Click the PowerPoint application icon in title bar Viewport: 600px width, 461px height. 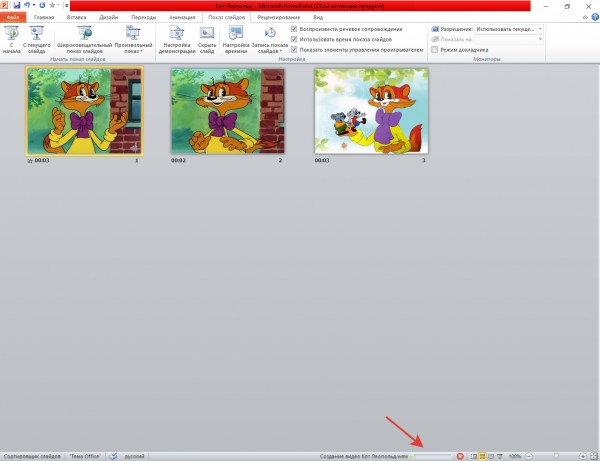pos(5,5)
